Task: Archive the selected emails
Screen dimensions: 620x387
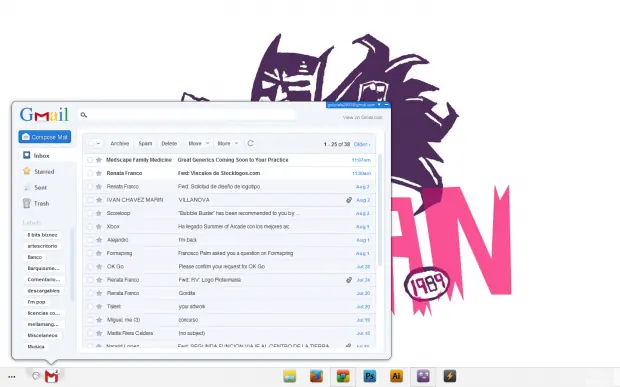Action: click(x=120, y=143)
